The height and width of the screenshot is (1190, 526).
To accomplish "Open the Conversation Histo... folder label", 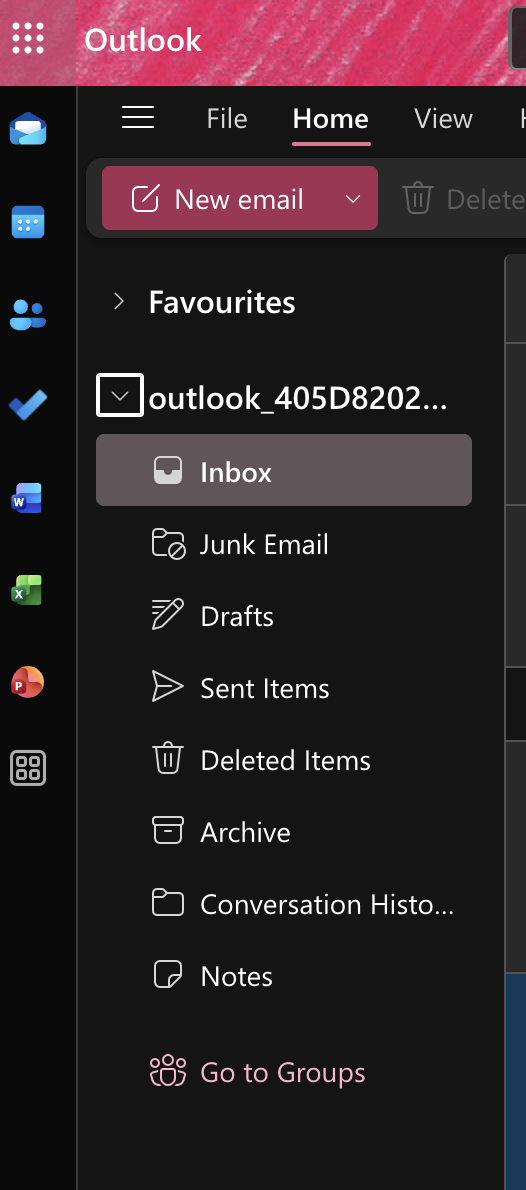I will (327, 905).
